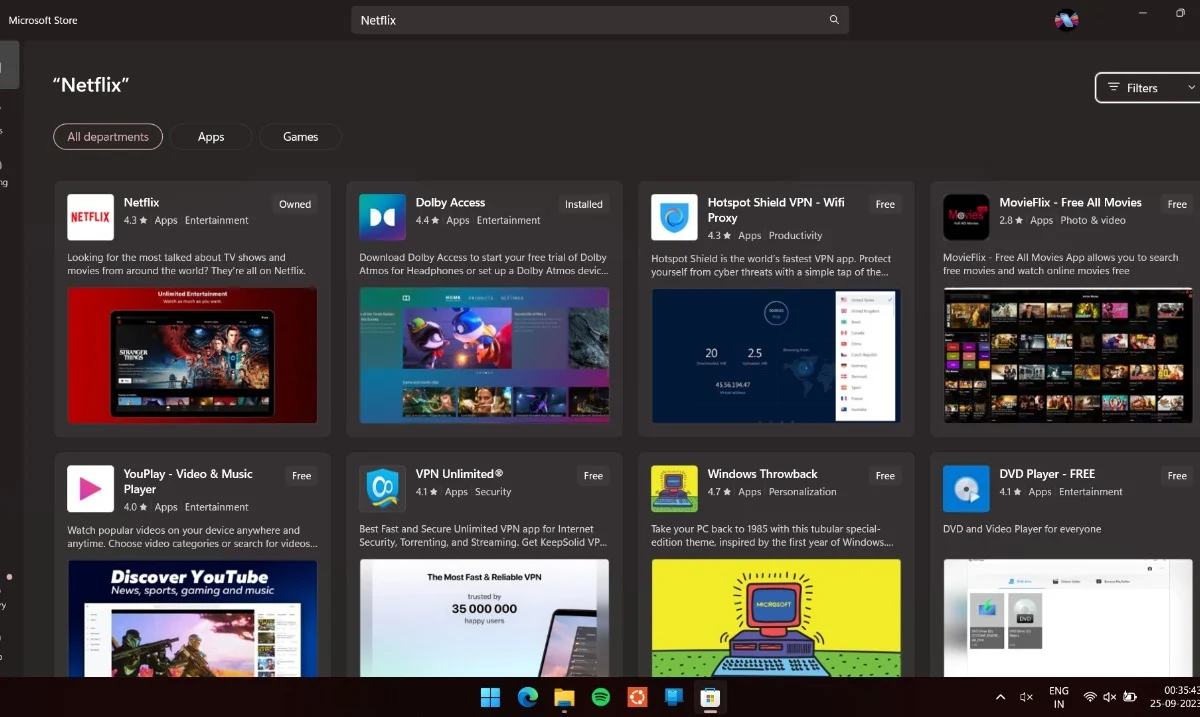Open the DVD Player app icon
This screenshot has width=1200, height=717.
(x=966, y=489)
